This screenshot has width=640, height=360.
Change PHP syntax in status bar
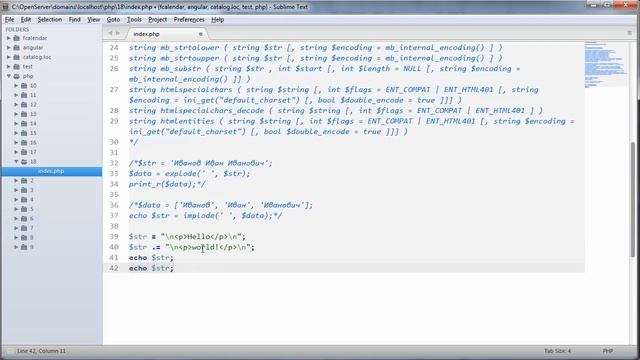[x=608, y=351]
